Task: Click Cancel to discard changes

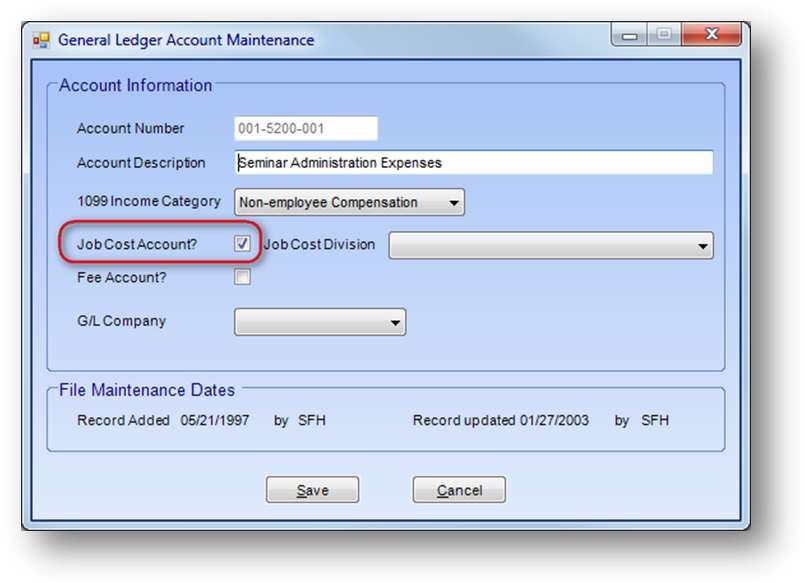Action: tap(458, 490)
